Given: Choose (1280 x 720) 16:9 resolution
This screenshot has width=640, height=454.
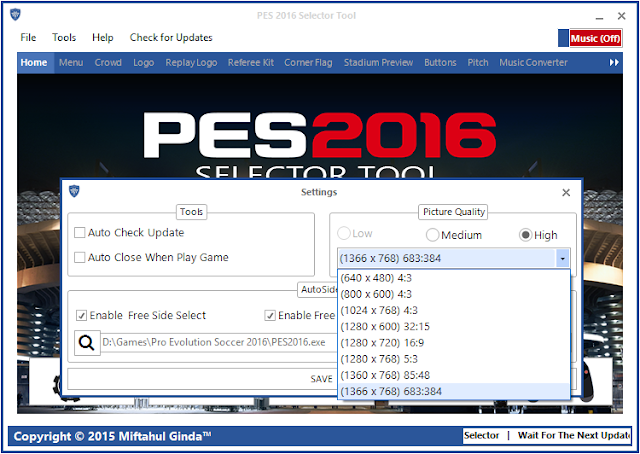Looking at the screenshot, I should click(x=454, y=343).
